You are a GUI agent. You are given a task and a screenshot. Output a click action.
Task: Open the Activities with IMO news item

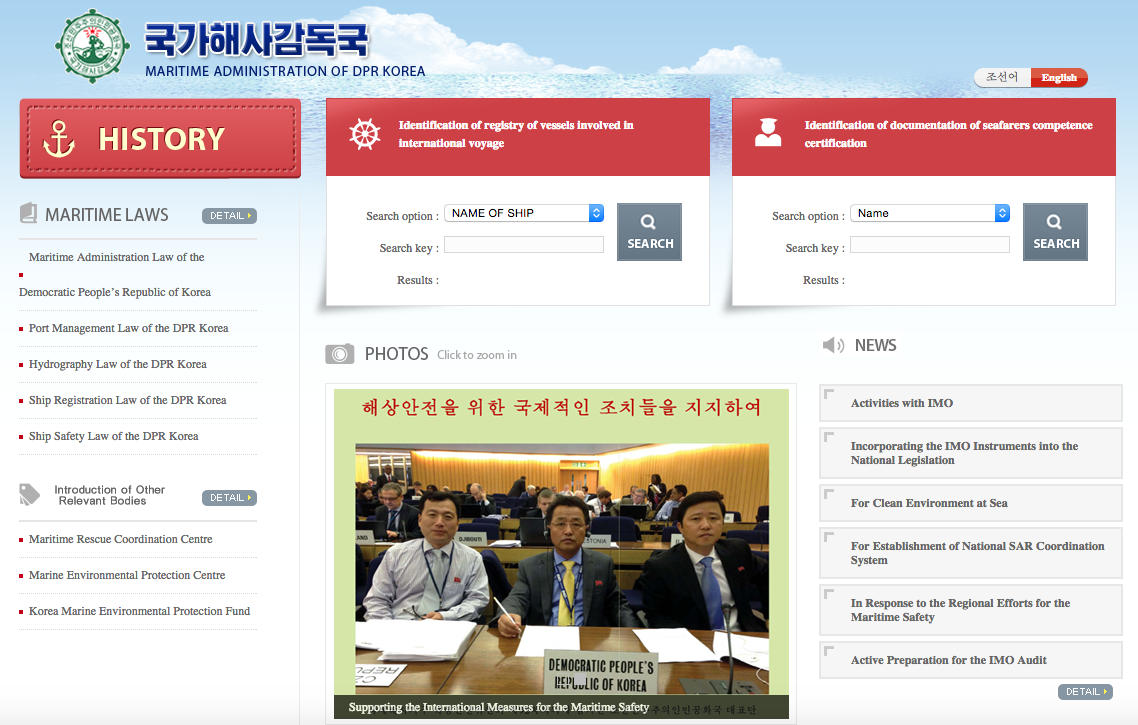(x=902, y=403)
